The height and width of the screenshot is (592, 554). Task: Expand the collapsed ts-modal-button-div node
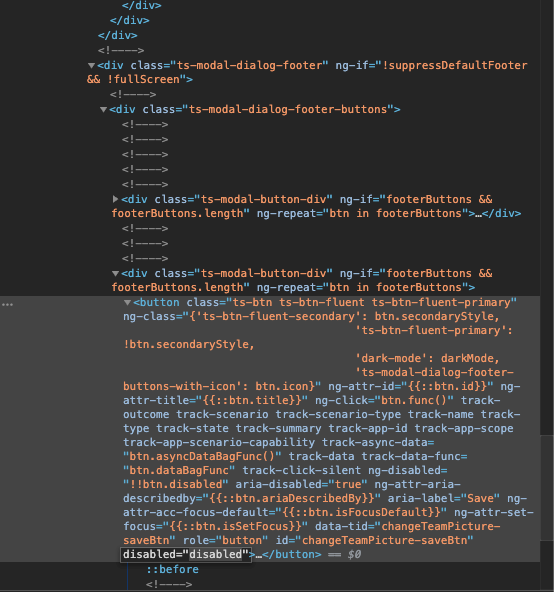(x=116, y=199)
